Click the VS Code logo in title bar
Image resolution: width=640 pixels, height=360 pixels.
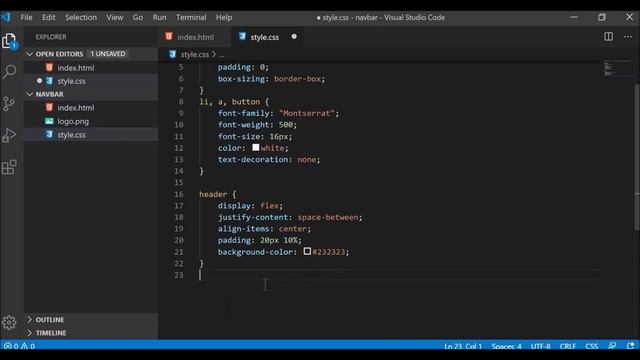coord(6,17)
